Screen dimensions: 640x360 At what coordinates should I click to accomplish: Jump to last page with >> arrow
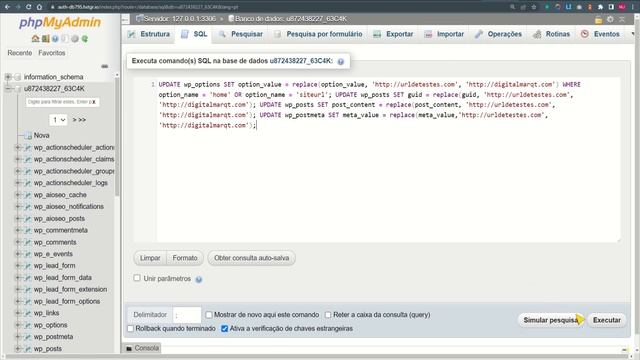point(82,120)
